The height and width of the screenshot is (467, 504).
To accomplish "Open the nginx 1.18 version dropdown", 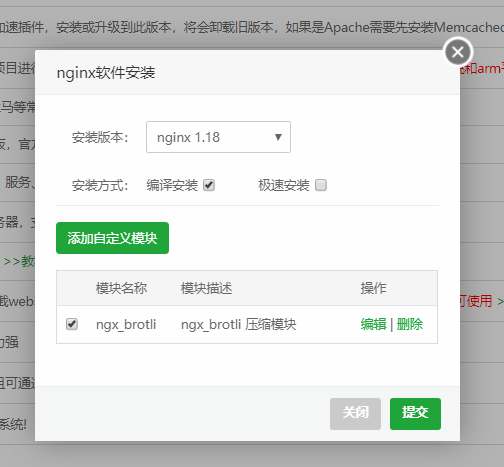I will pos(218,137).
